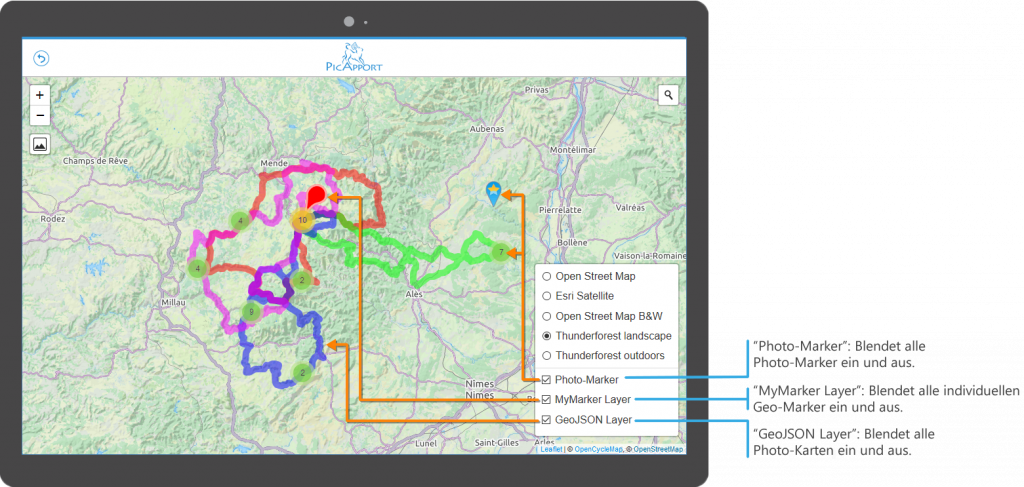
Task: Toggle the Photo-Marker checkbox
Action: pos(547,380)
